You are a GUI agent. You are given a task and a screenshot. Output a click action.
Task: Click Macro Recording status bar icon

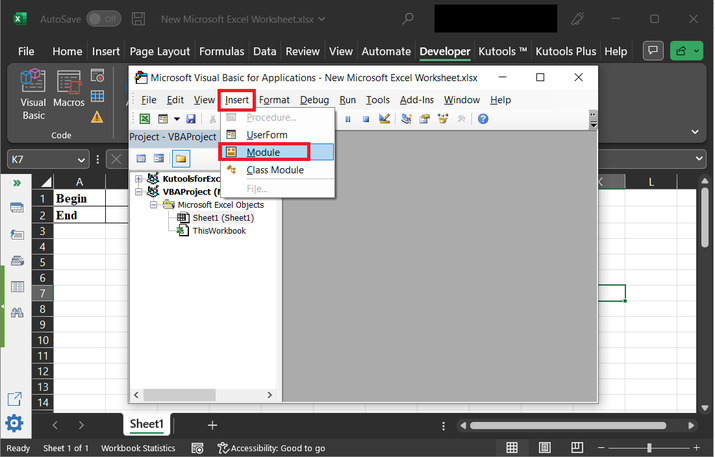(197, 448)
